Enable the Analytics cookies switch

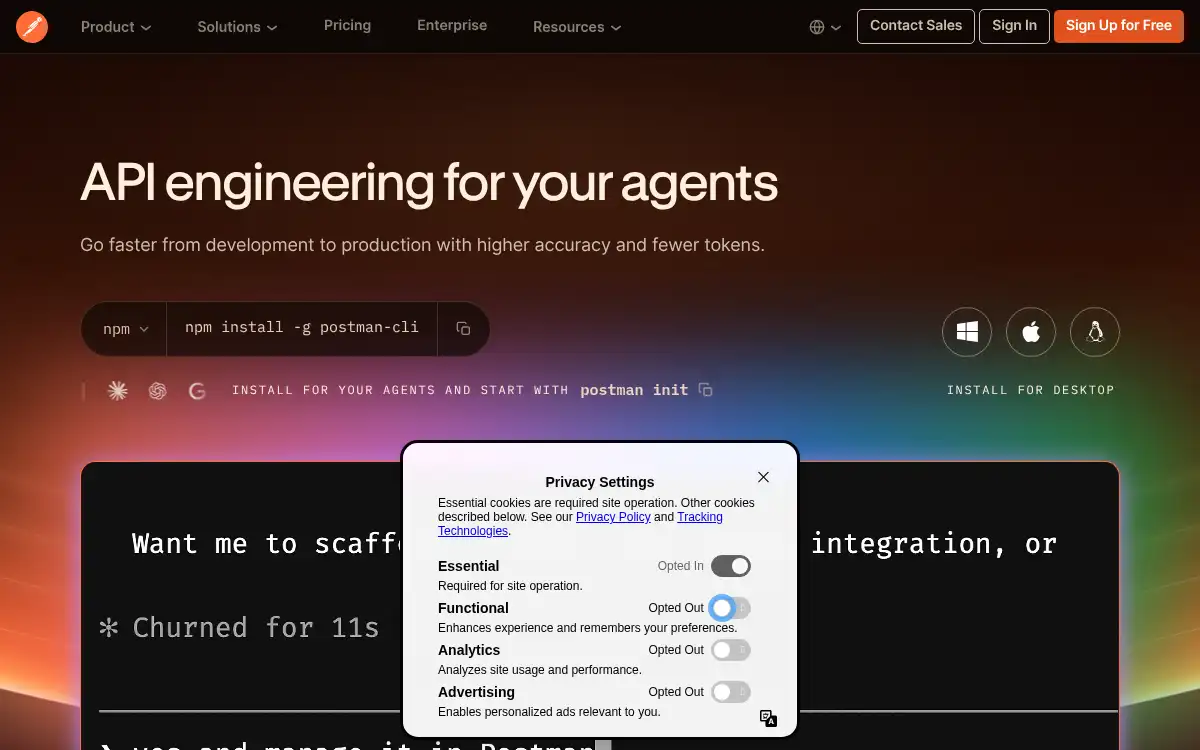click(x=731, y=650)
